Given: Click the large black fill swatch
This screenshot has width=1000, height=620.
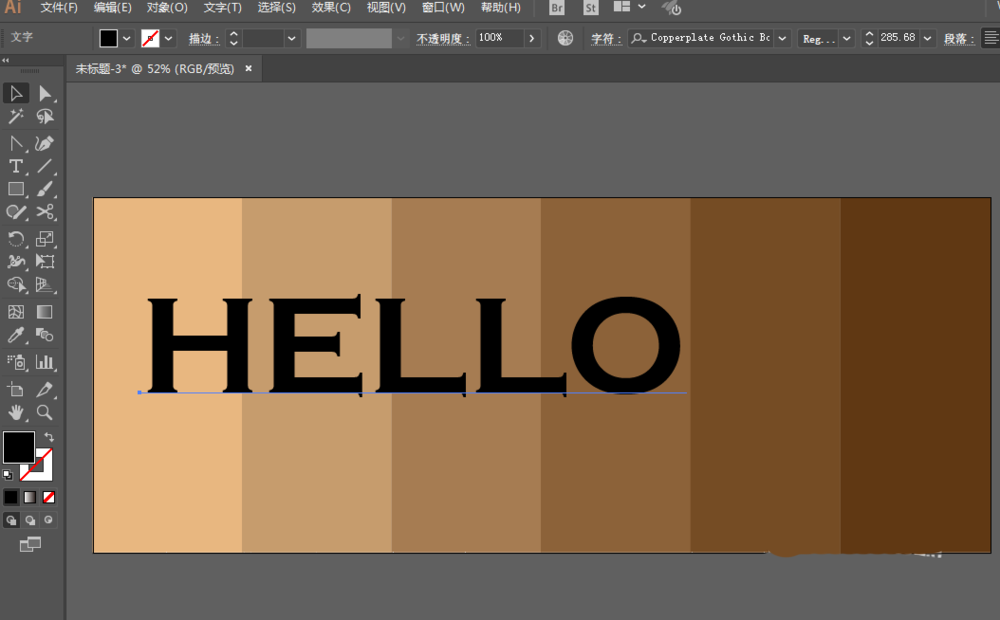Looking at the screenshot, I should pos(19,448).
